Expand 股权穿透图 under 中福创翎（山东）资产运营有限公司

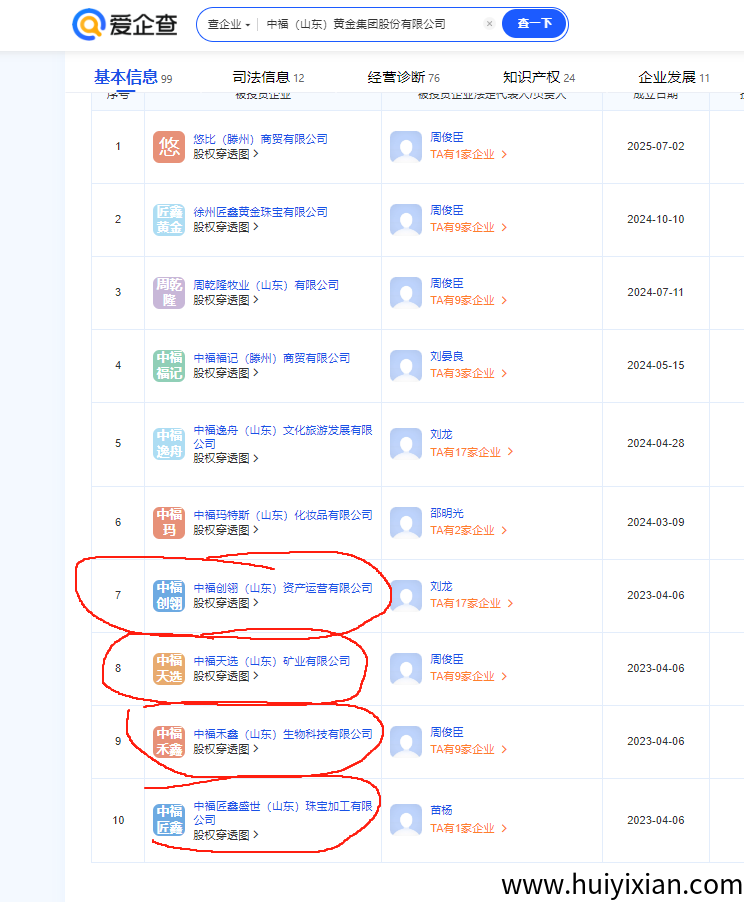tap(225, 603)
